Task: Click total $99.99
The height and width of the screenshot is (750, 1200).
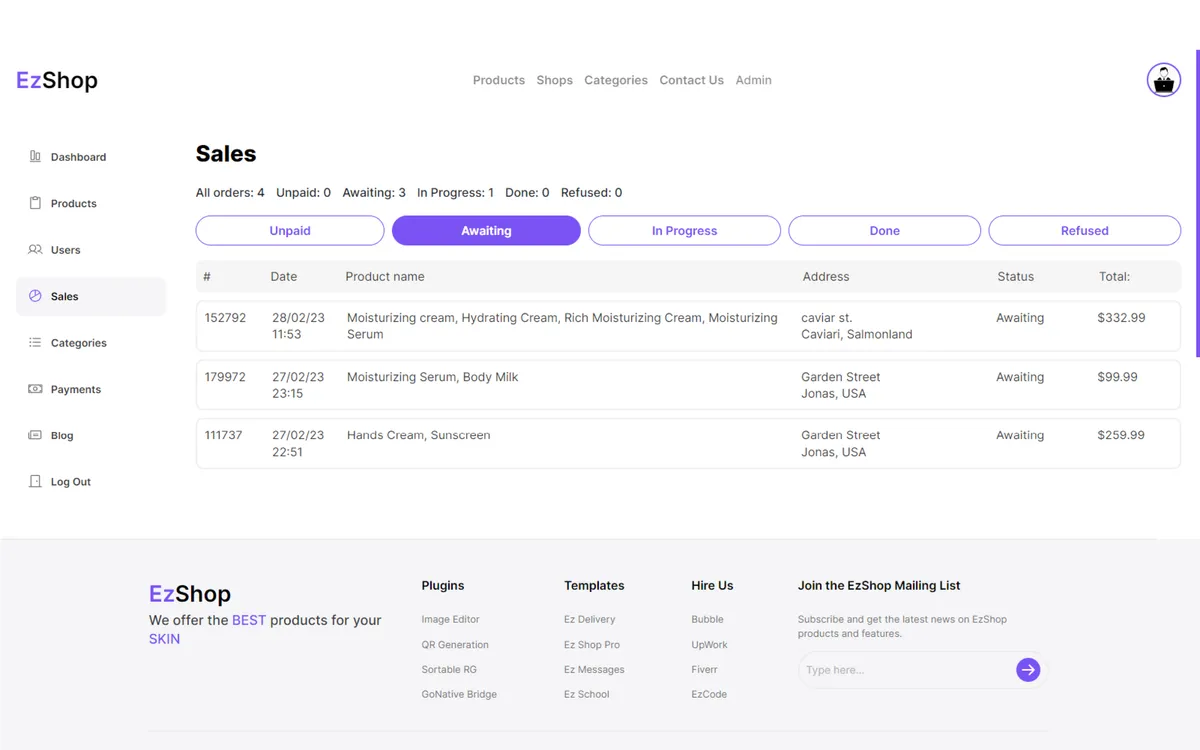Action: click(1117, 377)
